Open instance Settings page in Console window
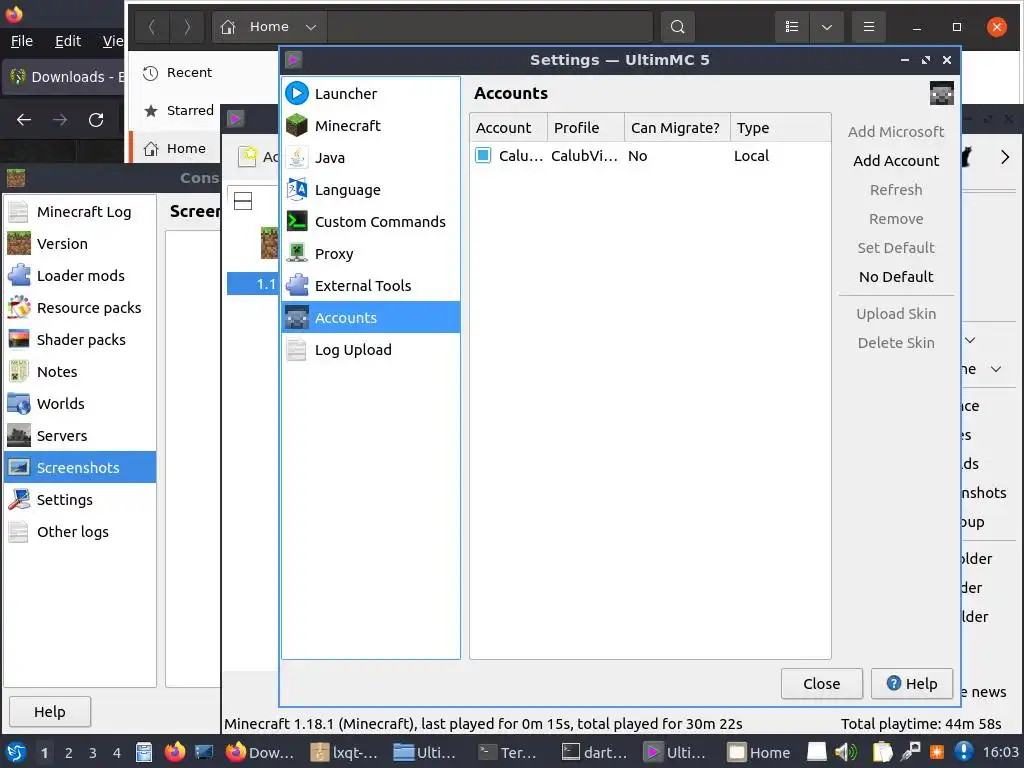This screenshot has height=768, width=1024. 80,500
